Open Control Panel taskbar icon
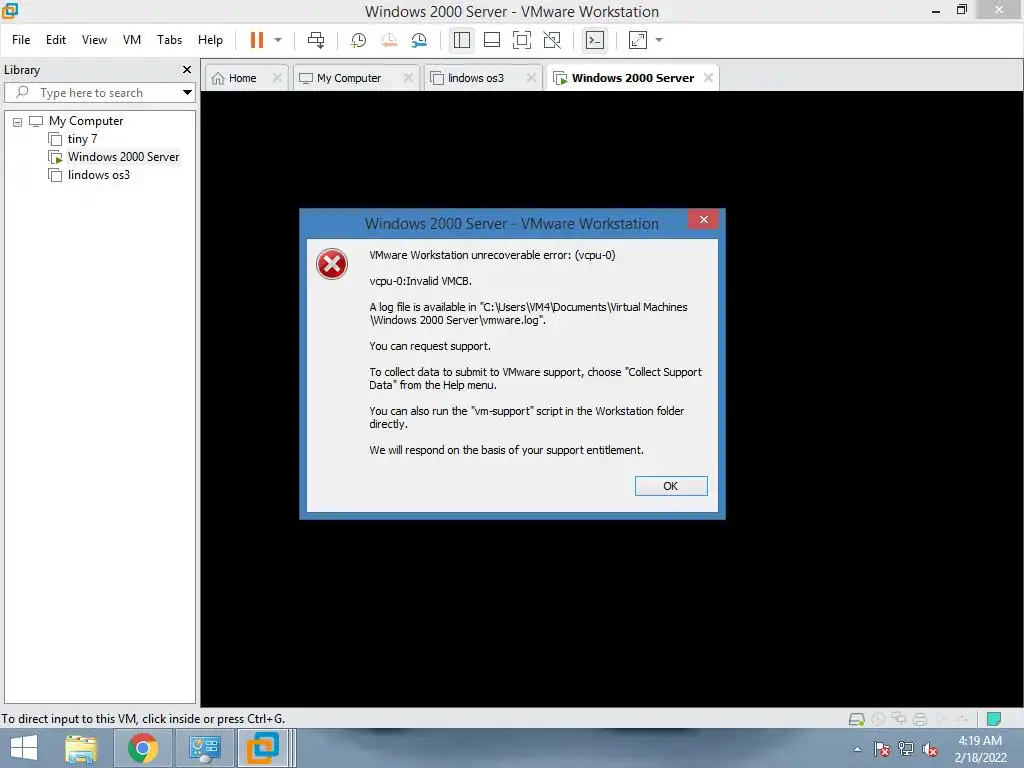This screenshot has width=1024, height=768. pos(204,748)
